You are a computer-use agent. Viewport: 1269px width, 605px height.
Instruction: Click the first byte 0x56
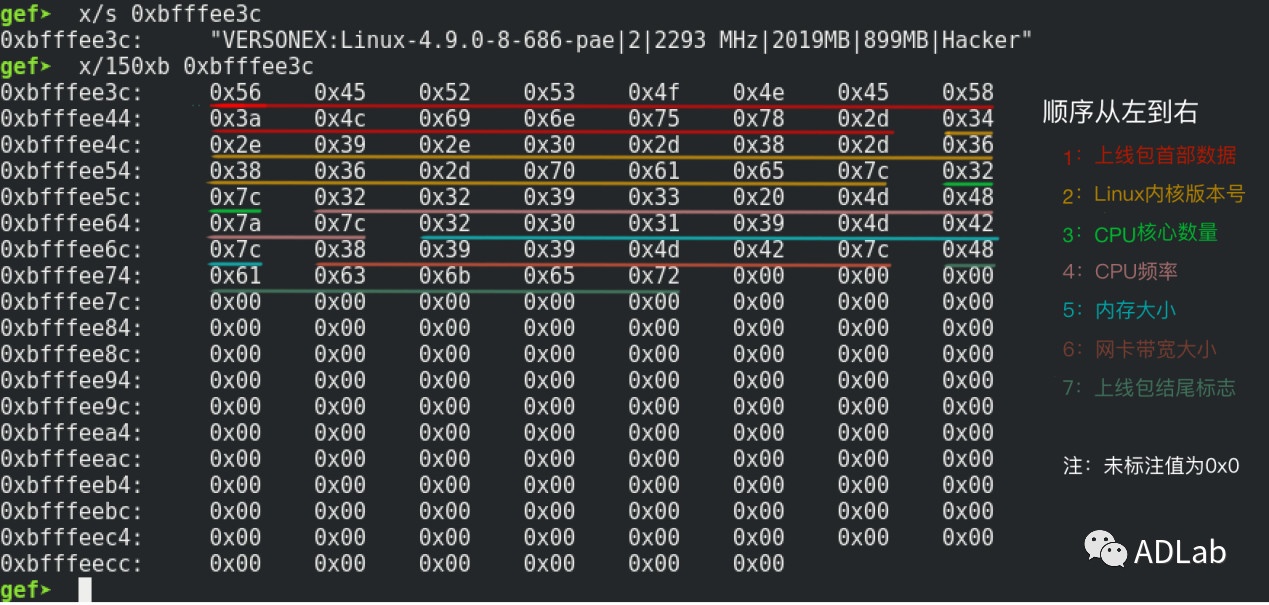coord(235,93)
